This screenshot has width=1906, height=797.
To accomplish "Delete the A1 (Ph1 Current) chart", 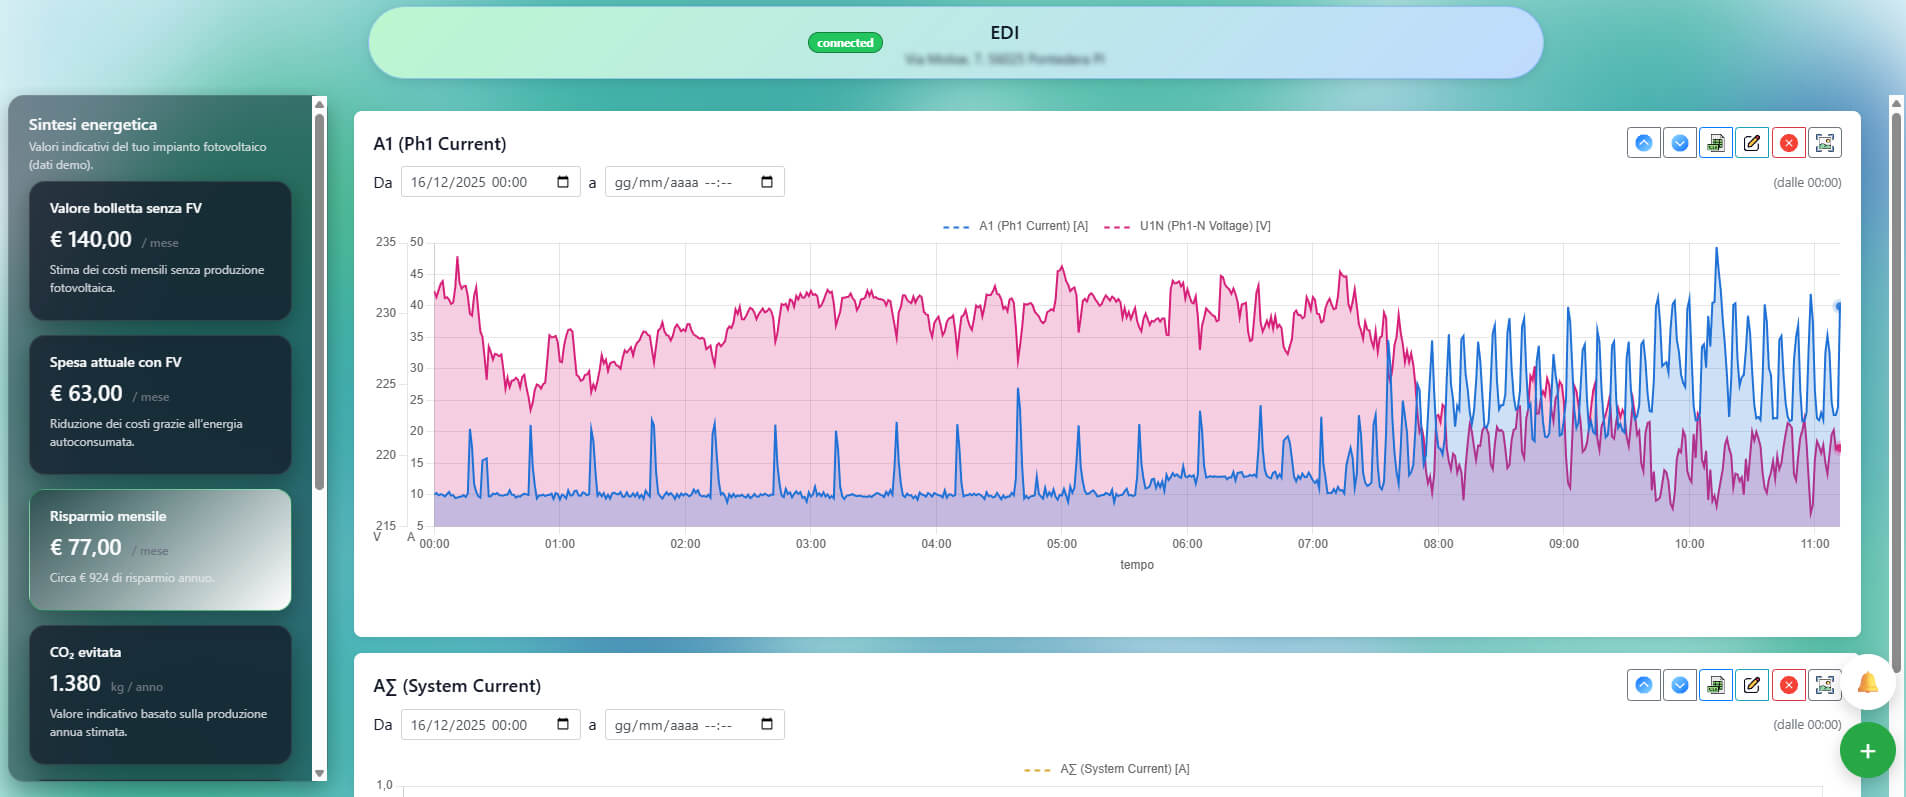I will 1789,143.
